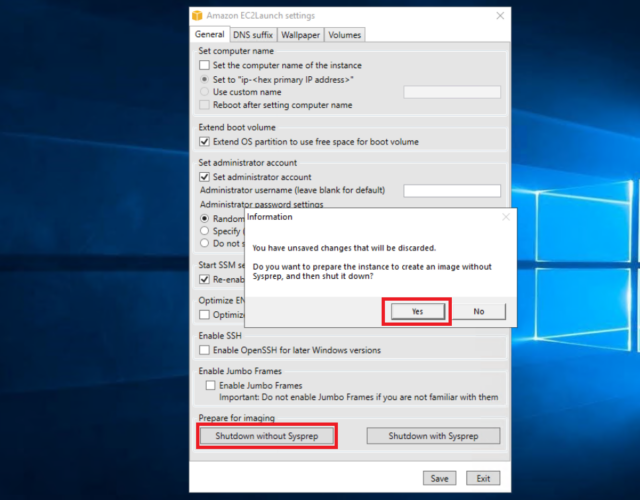Viewport: 640px width, 500px height.
Task: Click 'Administrator password settings' label
Action: point(261,204)
